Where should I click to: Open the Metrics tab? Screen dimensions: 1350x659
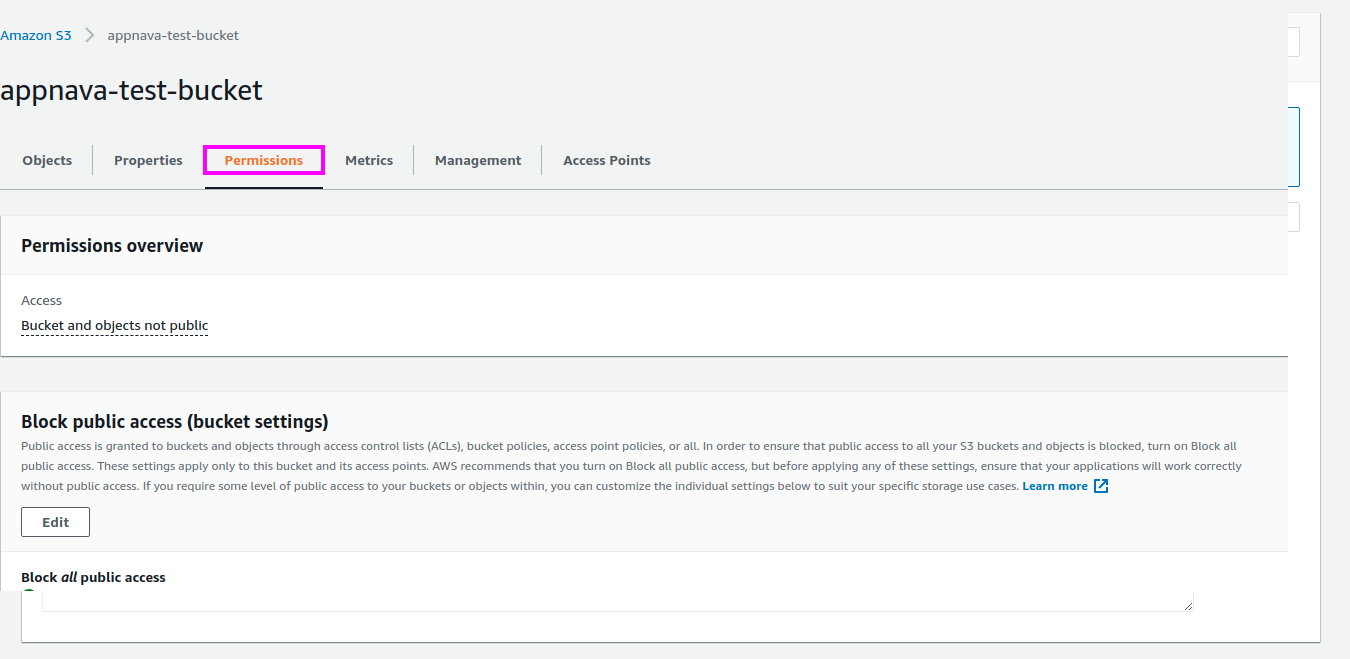tap(369, 160)
